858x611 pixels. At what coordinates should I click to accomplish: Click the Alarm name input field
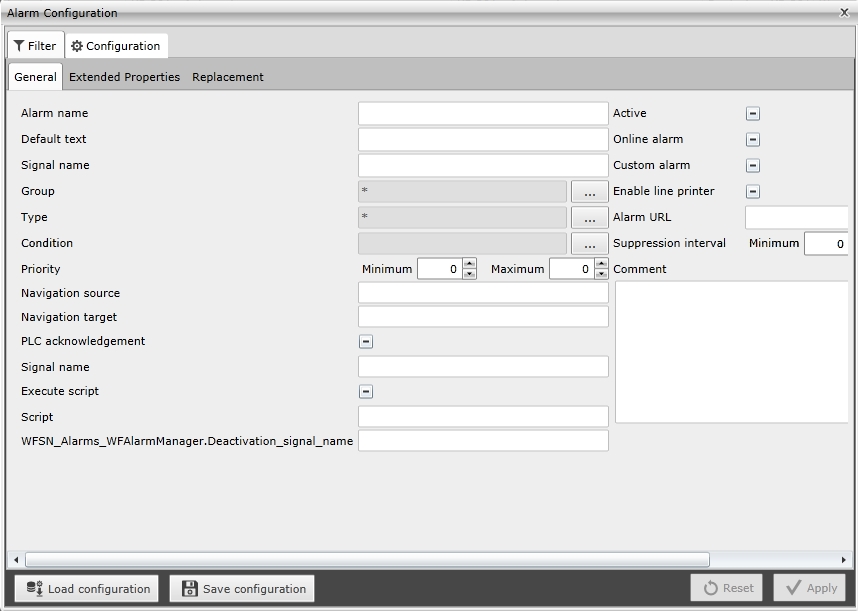click(x=482, y=114)
